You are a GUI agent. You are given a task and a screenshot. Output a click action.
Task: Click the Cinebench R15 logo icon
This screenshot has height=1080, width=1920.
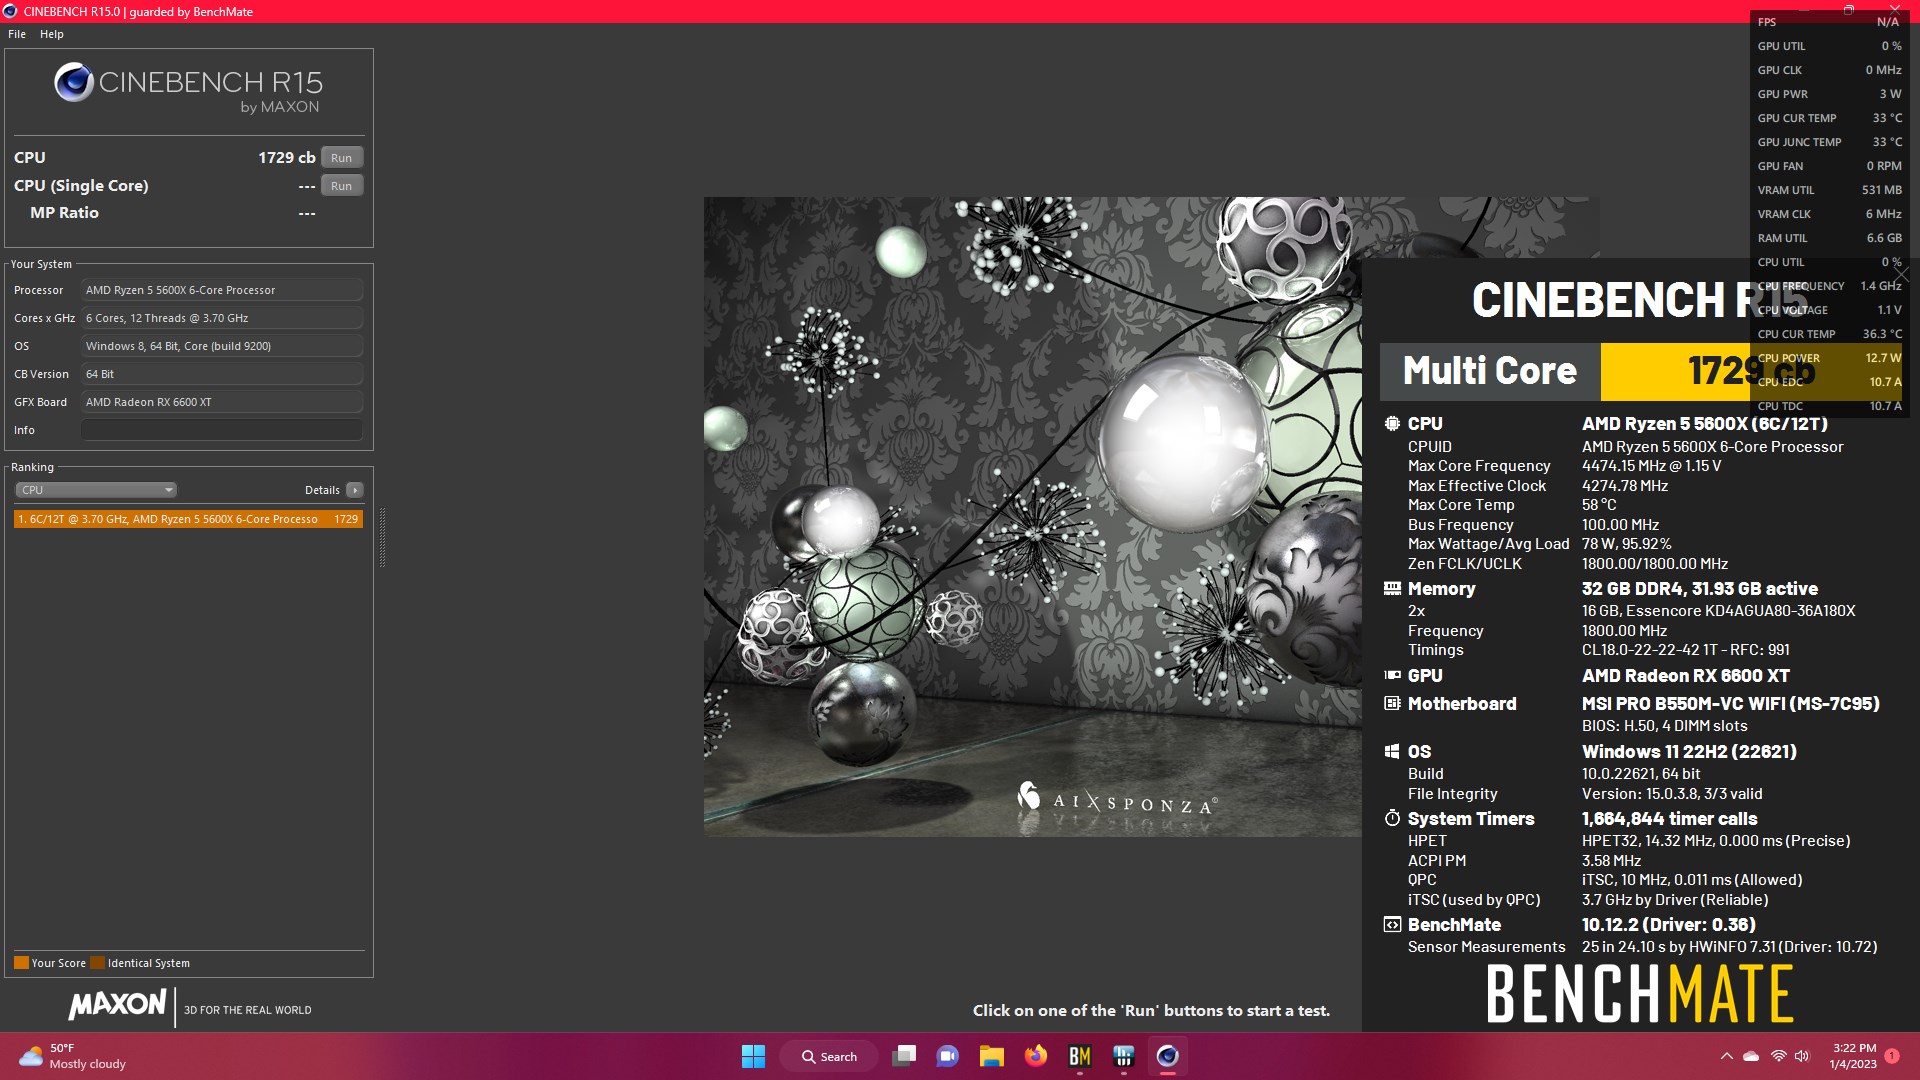coord(74,83)
